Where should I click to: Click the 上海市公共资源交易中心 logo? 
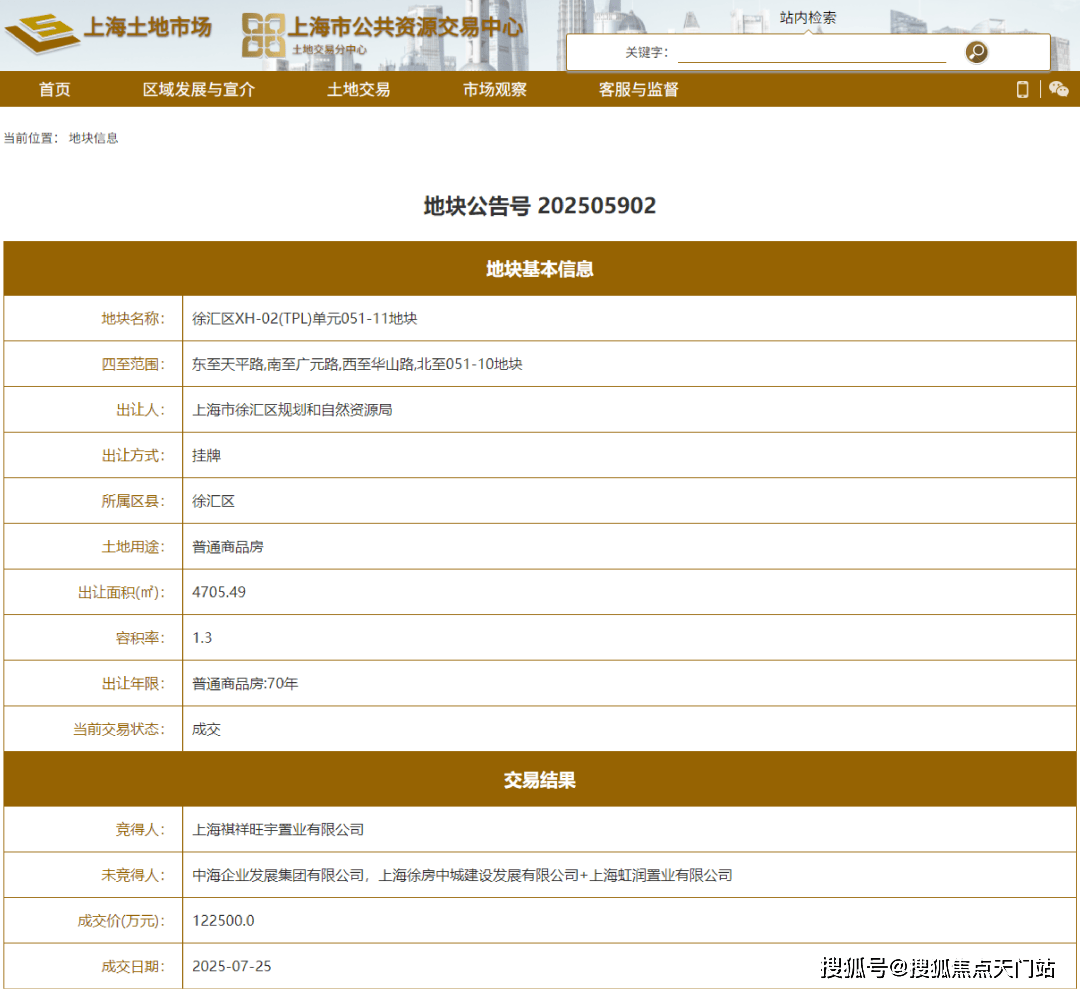pyautogui.click(x=382, y=33)
